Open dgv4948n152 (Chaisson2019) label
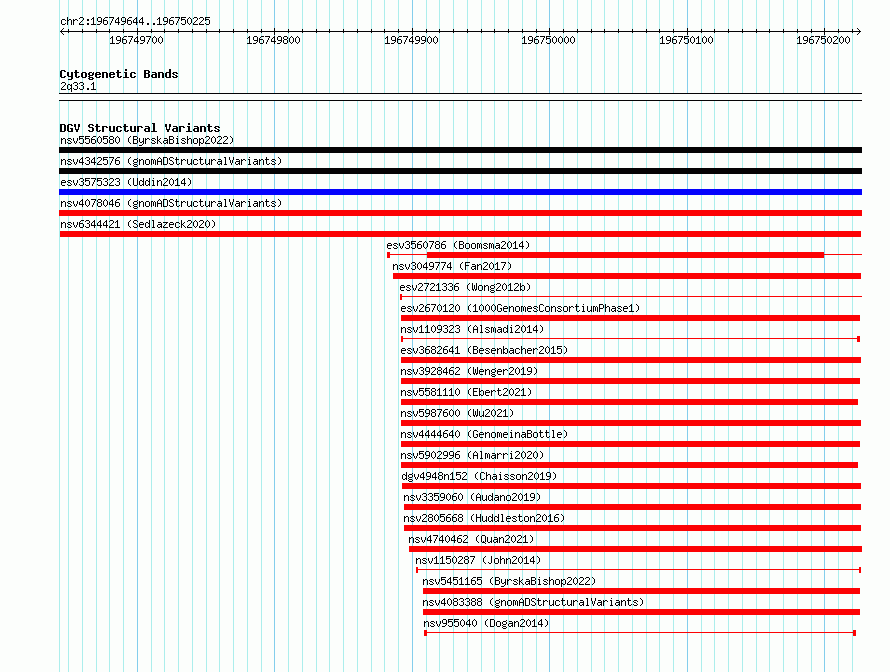The image size is (890, 672). 479,476
